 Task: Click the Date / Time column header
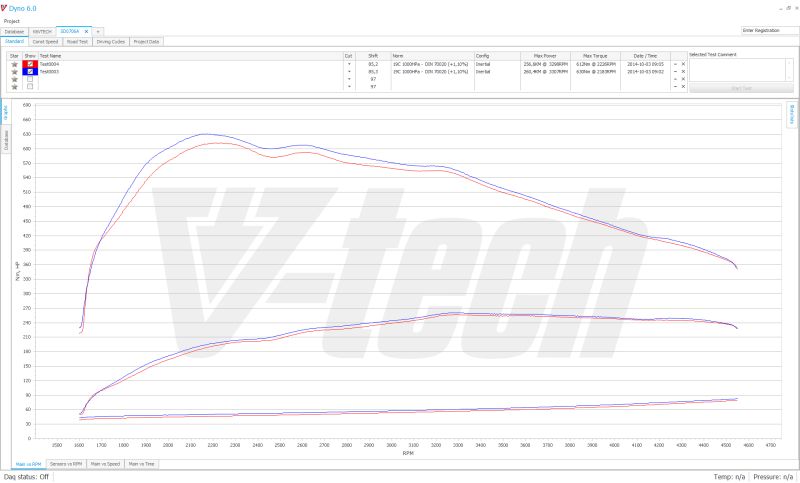click(645, 56)
